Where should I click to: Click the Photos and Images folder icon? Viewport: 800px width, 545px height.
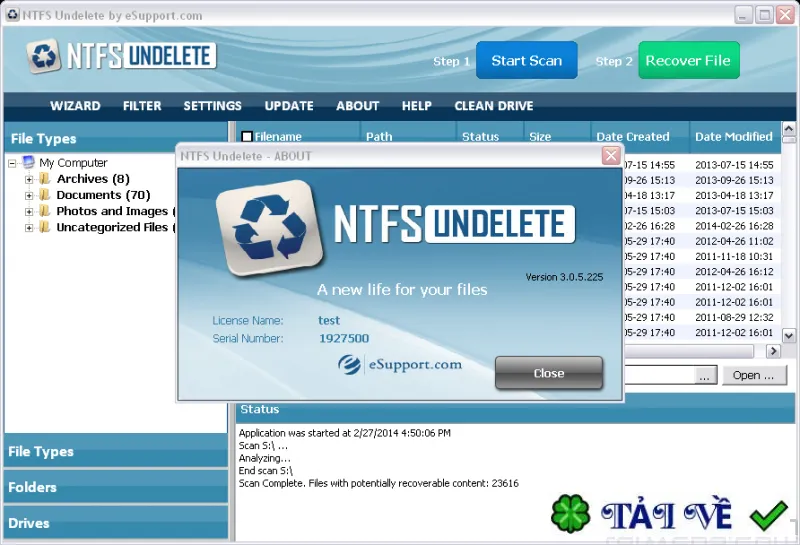45,211
